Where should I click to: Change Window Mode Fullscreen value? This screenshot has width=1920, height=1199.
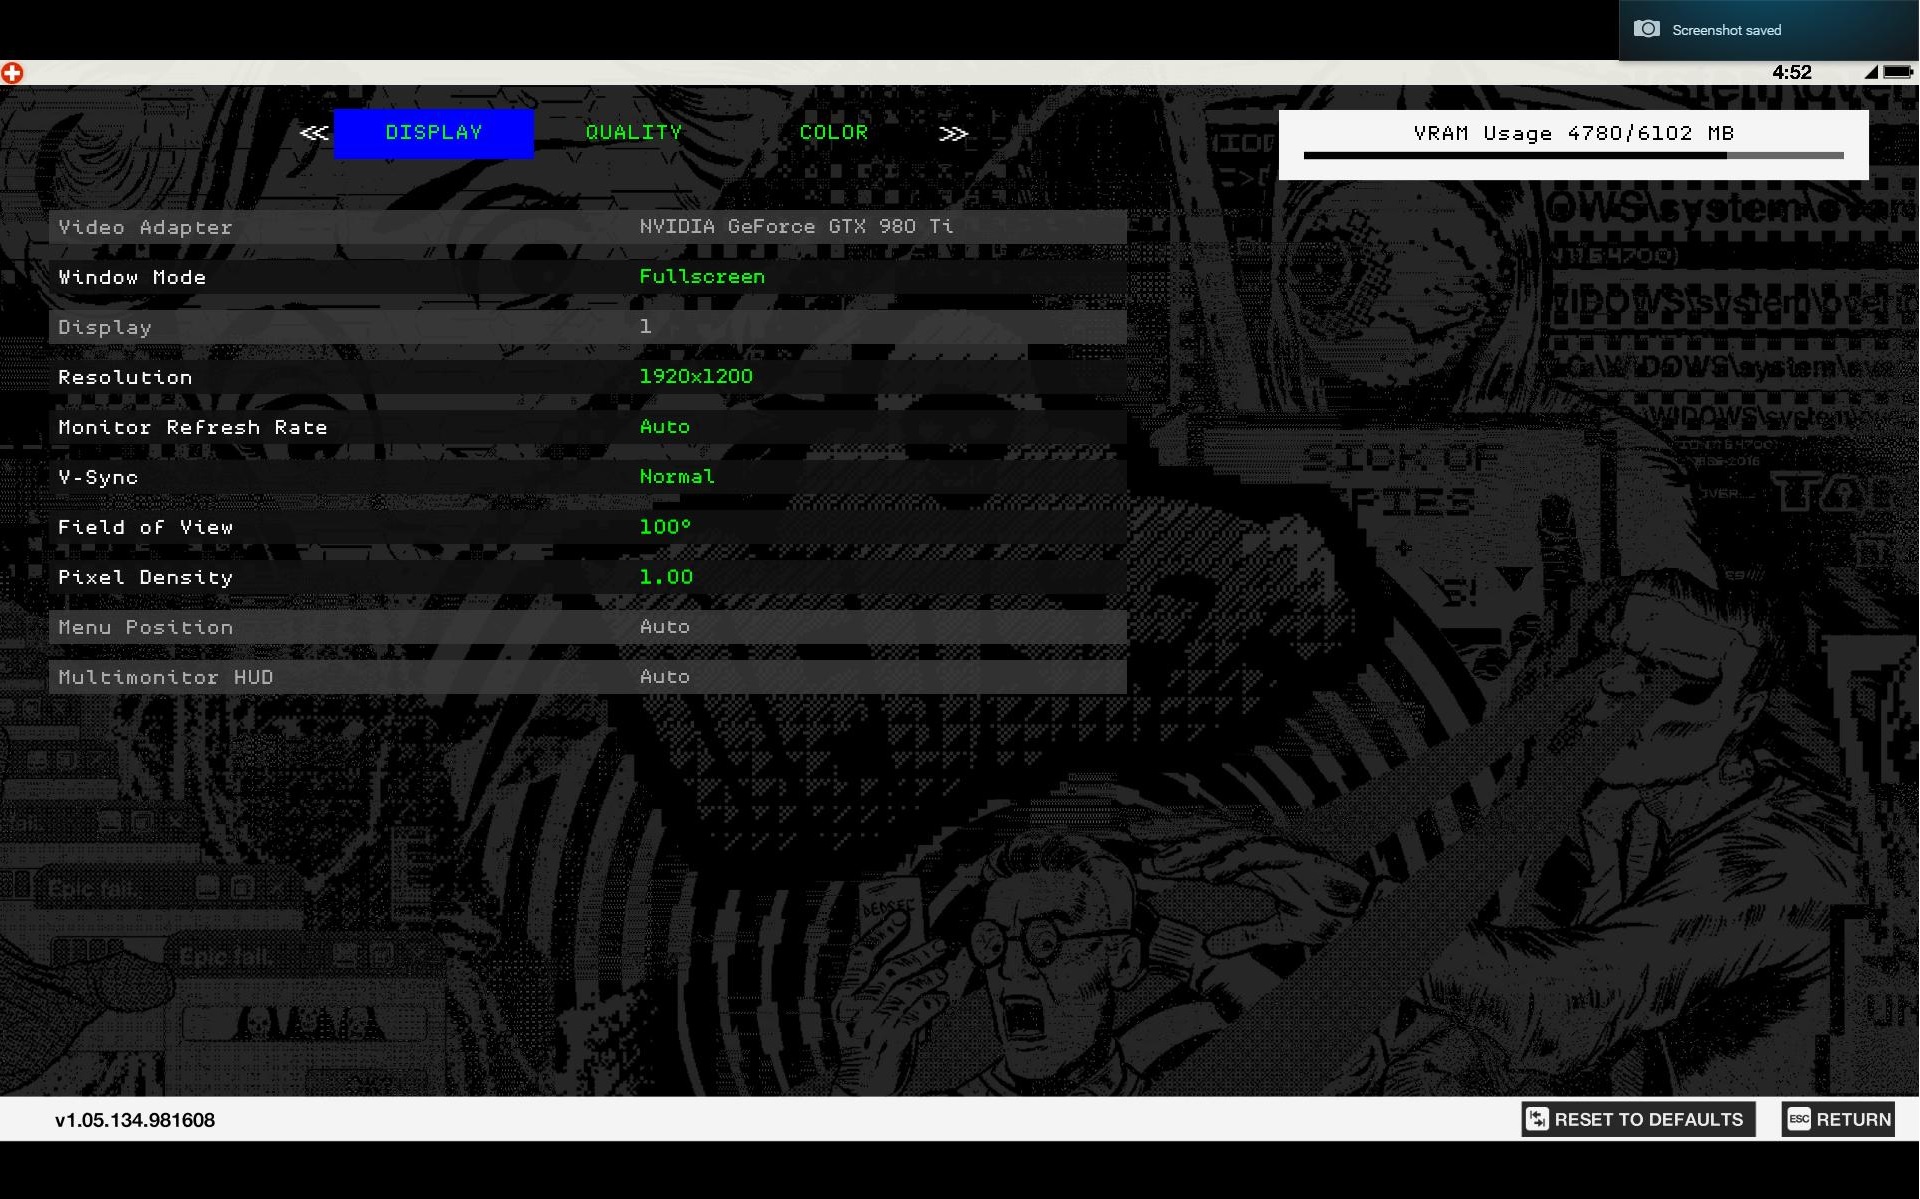[702, 277]
